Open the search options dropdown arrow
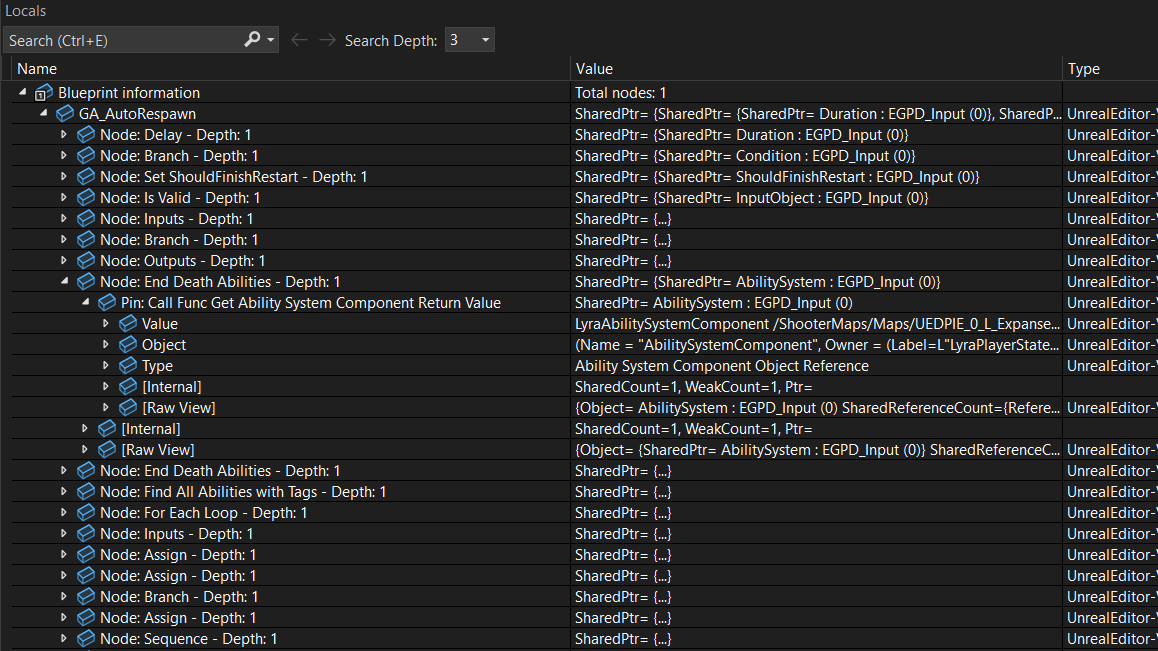 [x=268, y=39]
